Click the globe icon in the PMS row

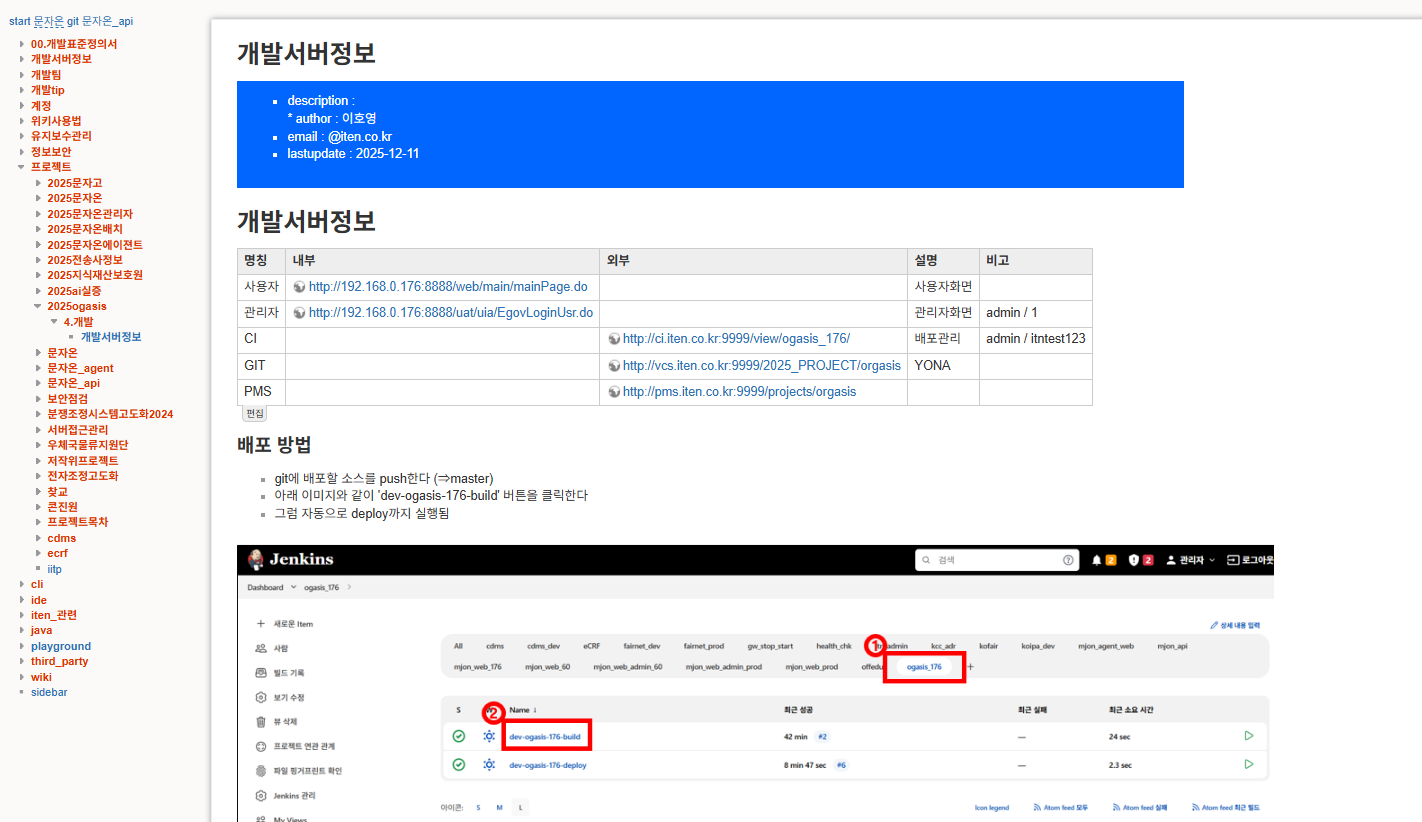[x=613, y=392]
